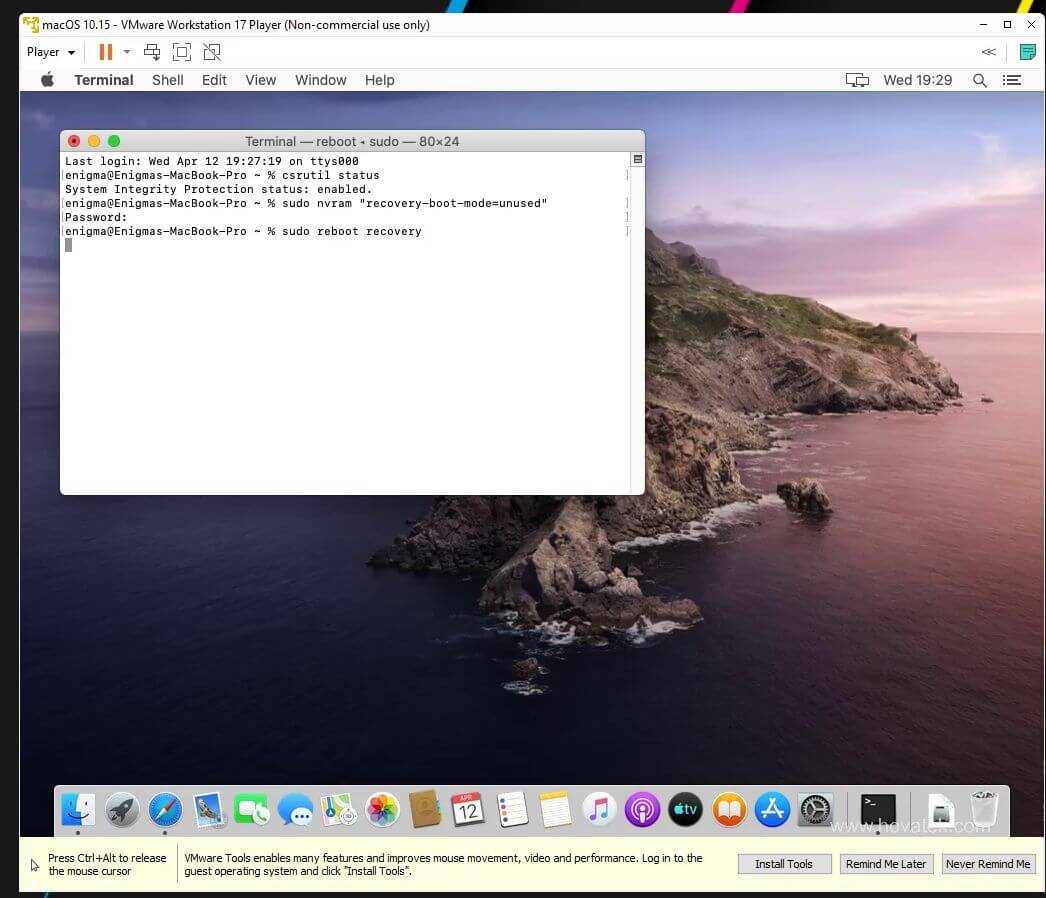Open System Preferences from the Dock
This screenshot has height=898, width=1046.
pyautogui.click(x=815, y=810)
